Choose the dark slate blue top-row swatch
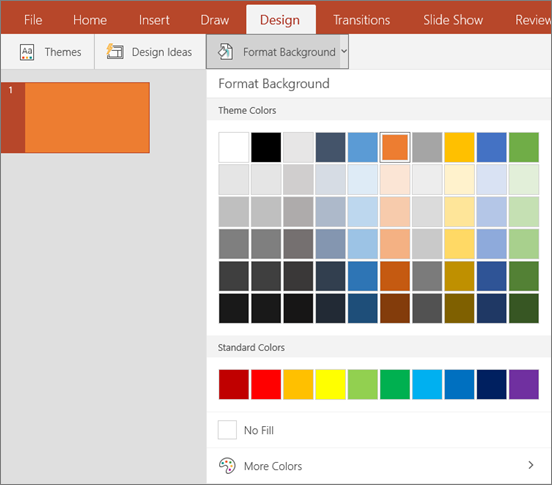 click(330, 147)
